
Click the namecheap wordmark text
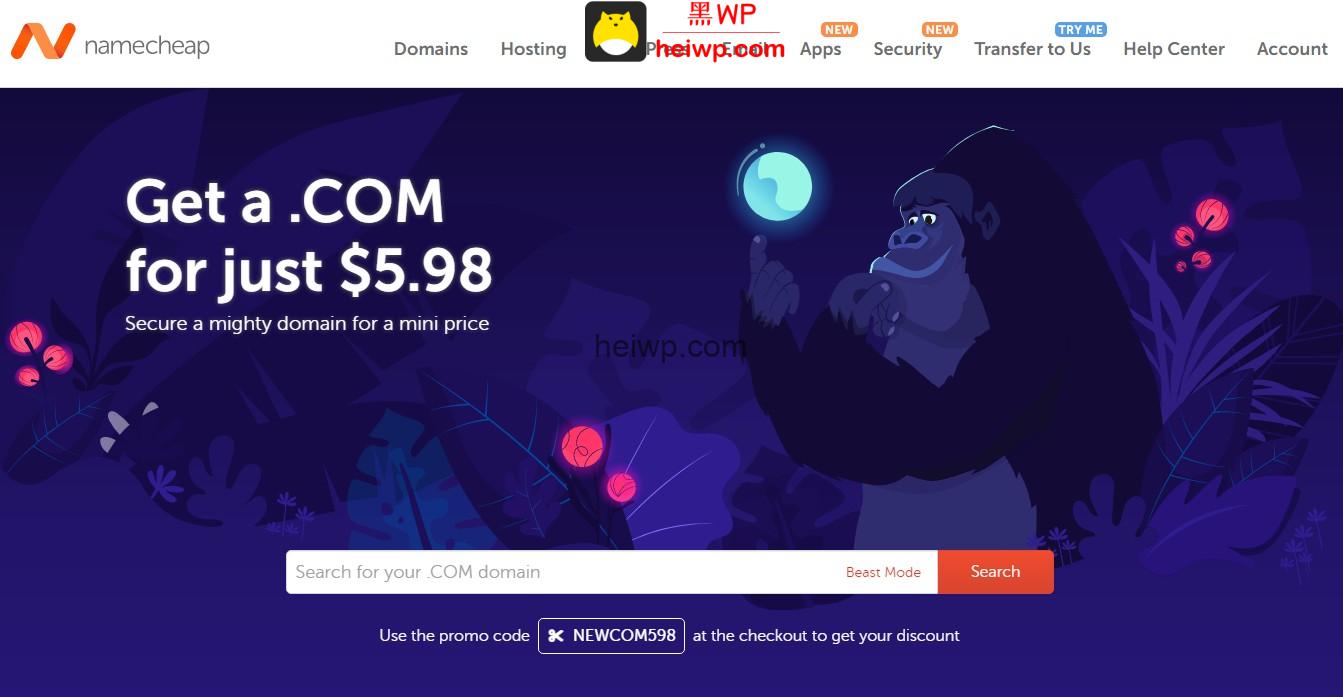click(147, 46)
